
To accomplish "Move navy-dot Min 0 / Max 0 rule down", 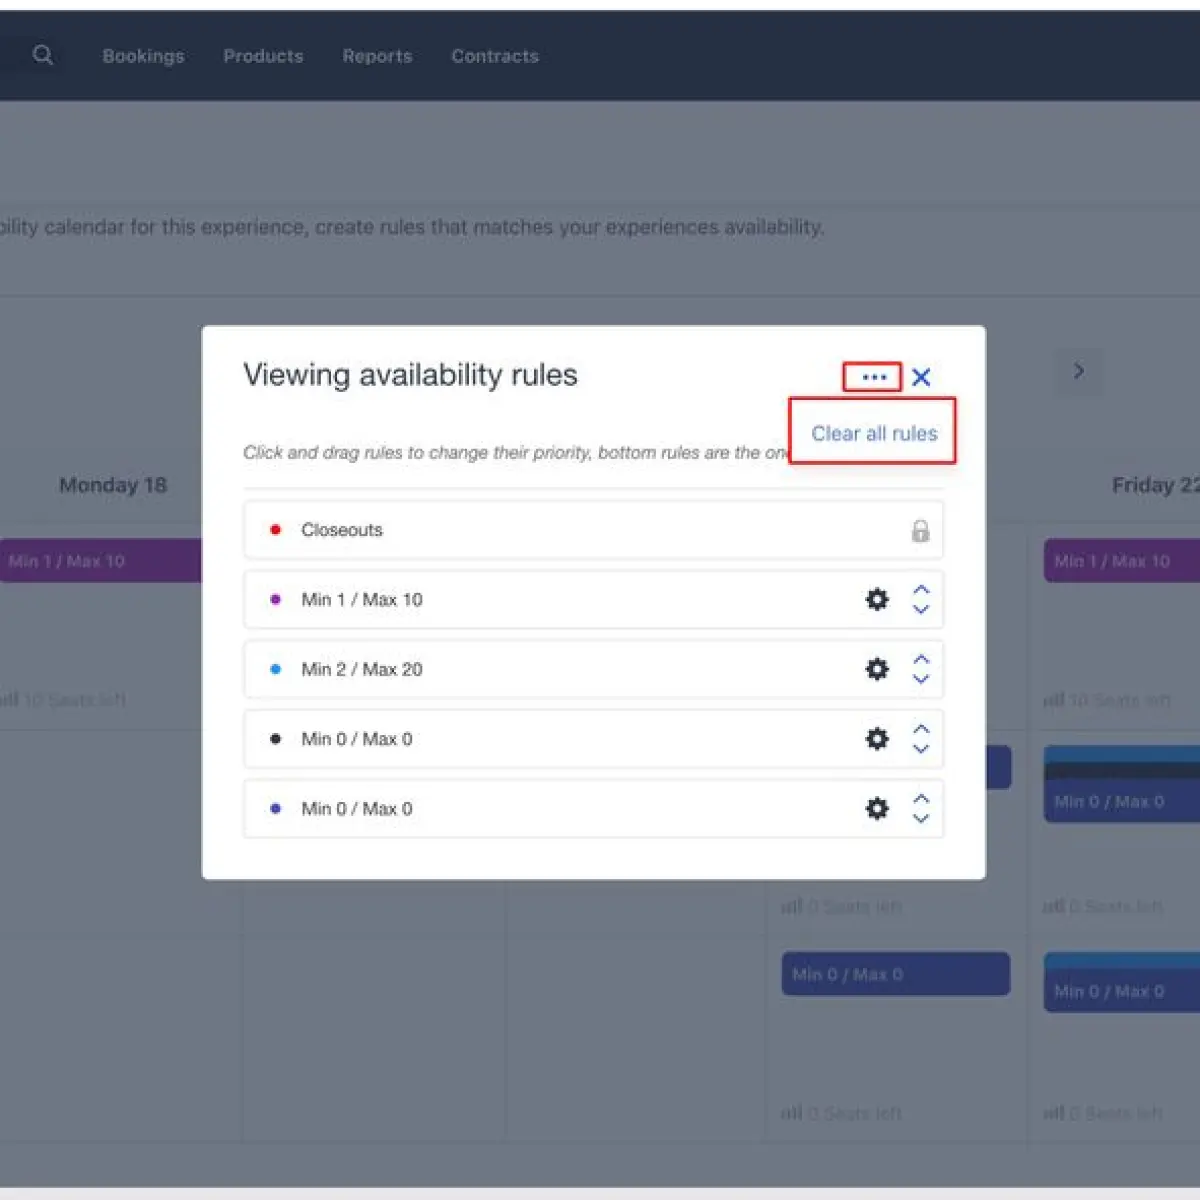I will click(921, 818).
